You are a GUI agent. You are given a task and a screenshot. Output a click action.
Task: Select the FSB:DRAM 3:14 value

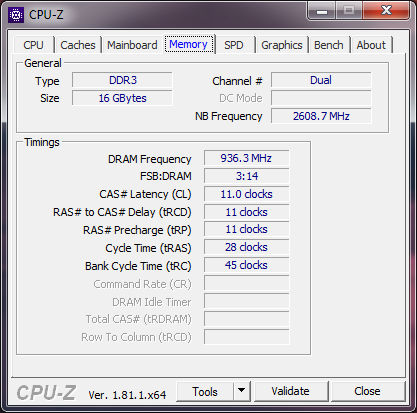point(246,176)
